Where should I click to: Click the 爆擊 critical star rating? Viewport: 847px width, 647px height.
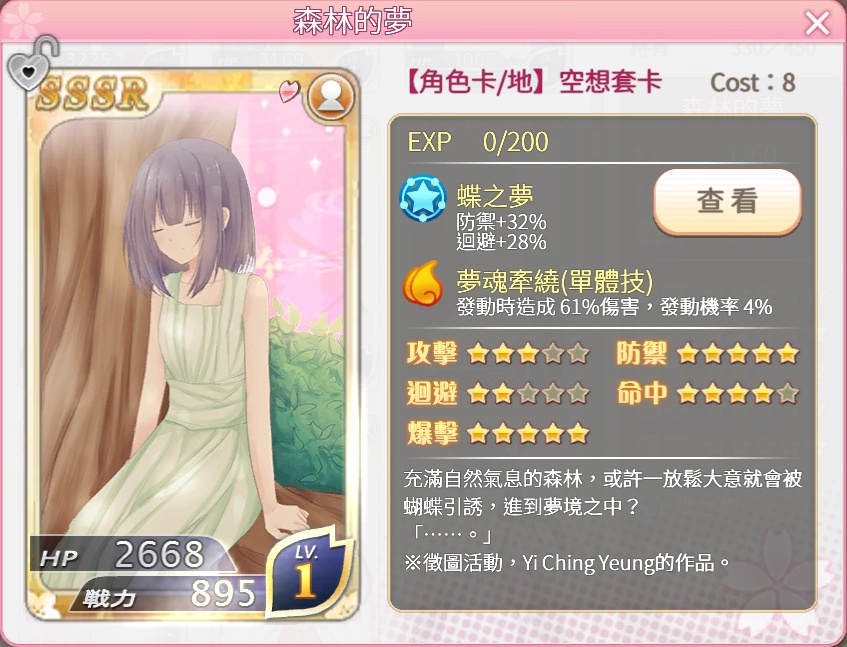pyautogui.click(x=498, y=433)
